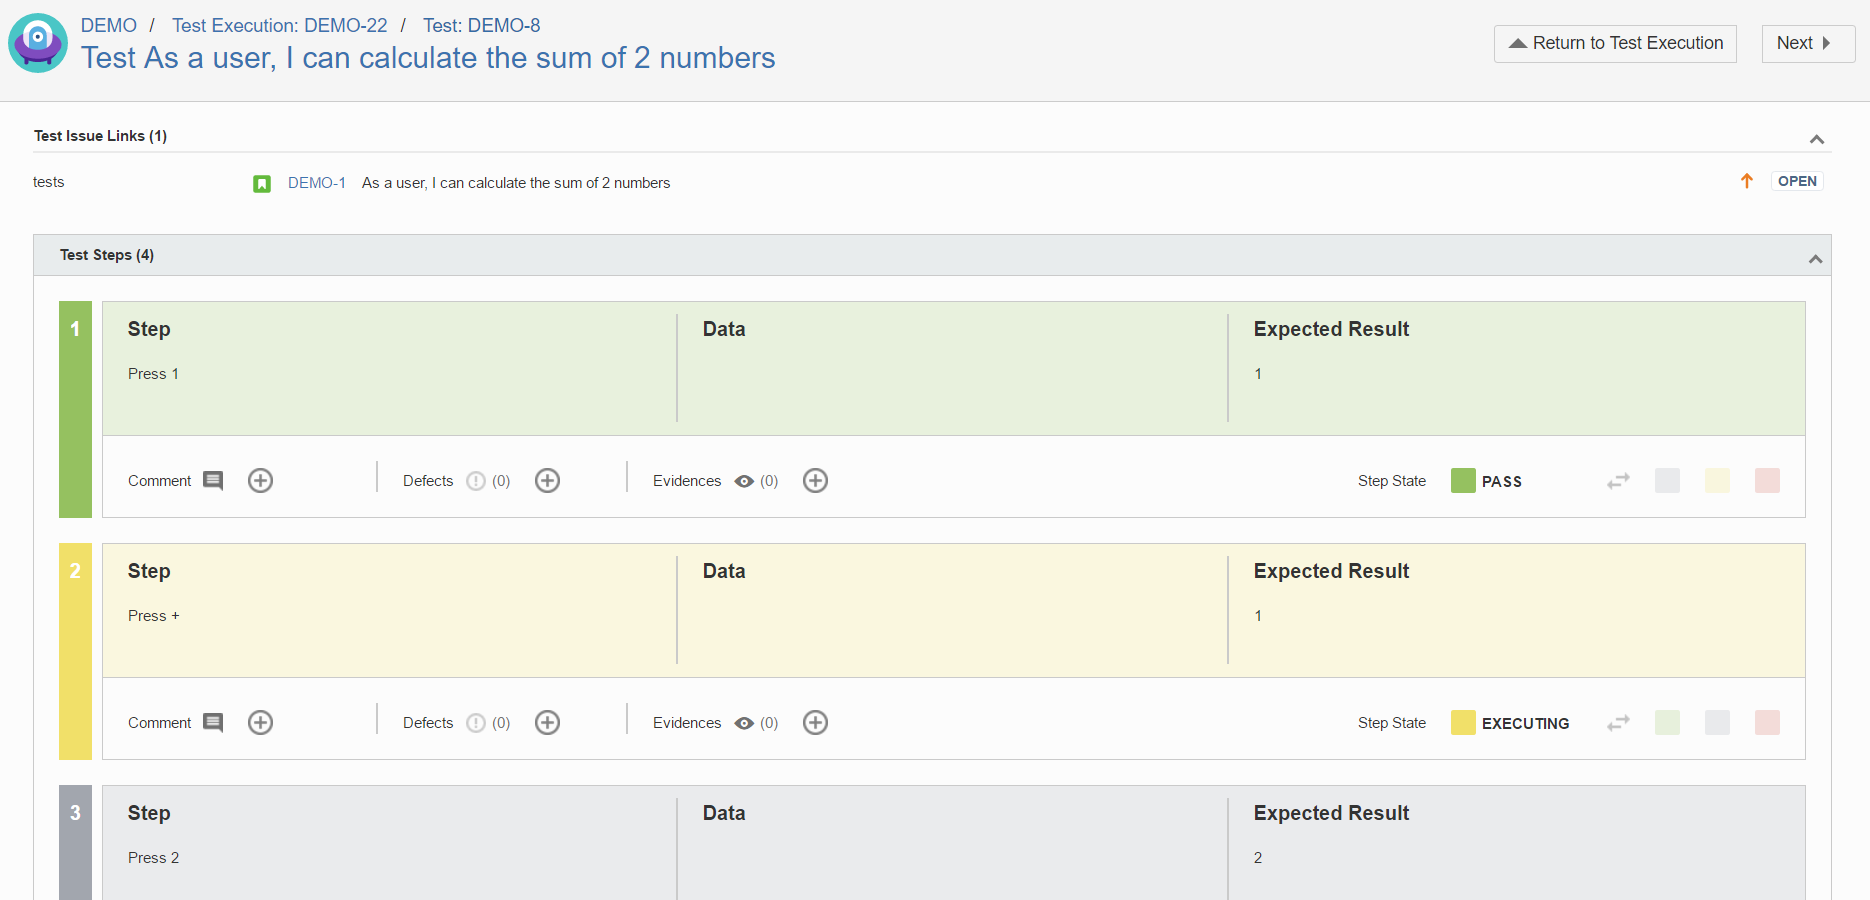Add evidence to step 2
Viewport: 1870px width, 900px height.
click(815, 723)
